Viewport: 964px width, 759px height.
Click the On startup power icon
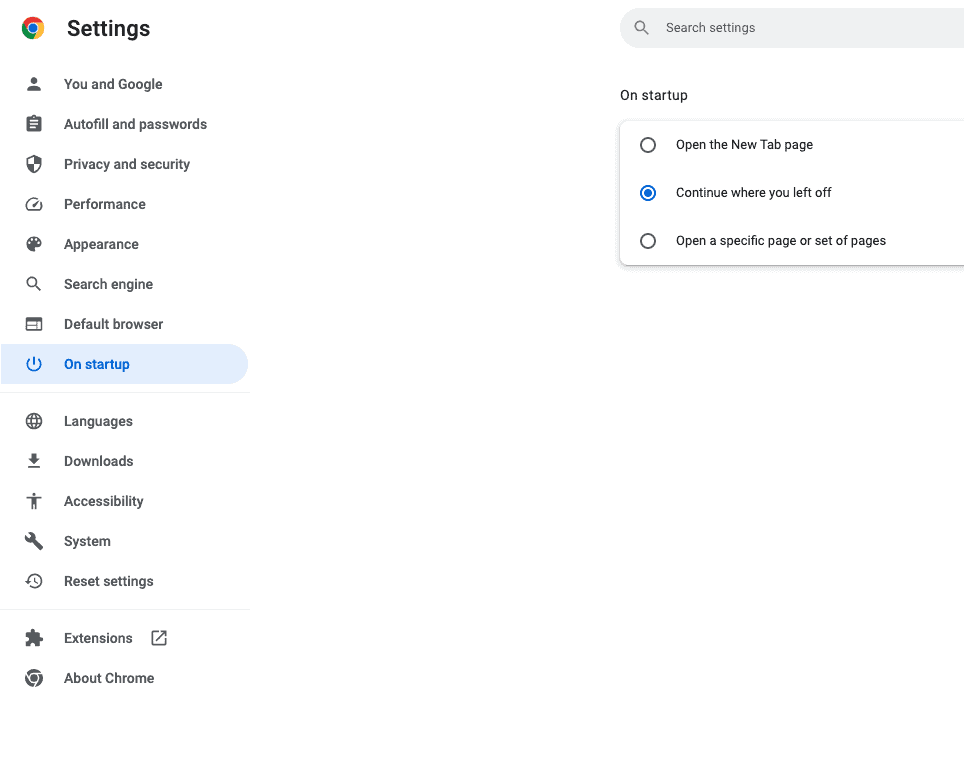click(x=34, y=364)
